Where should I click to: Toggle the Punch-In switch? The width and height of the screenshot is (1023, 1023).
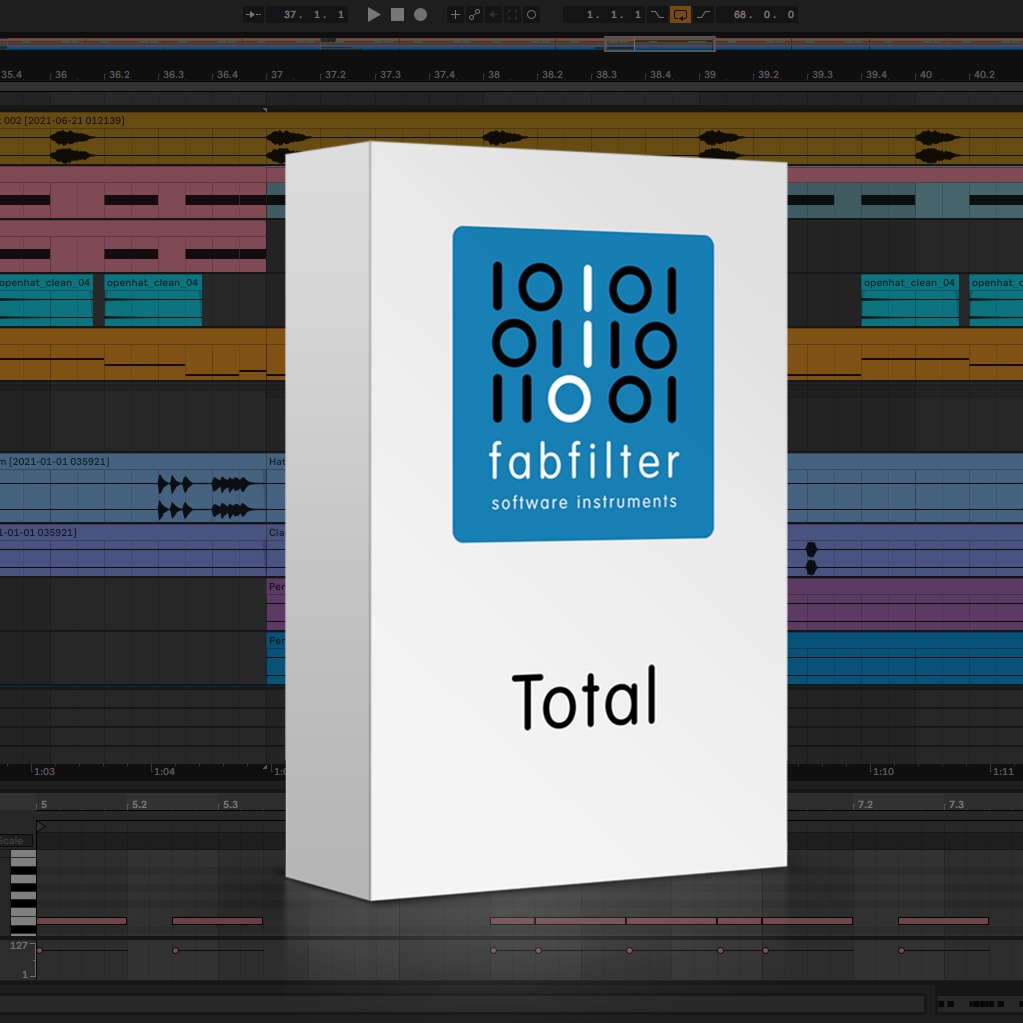(x=657, y=15)
